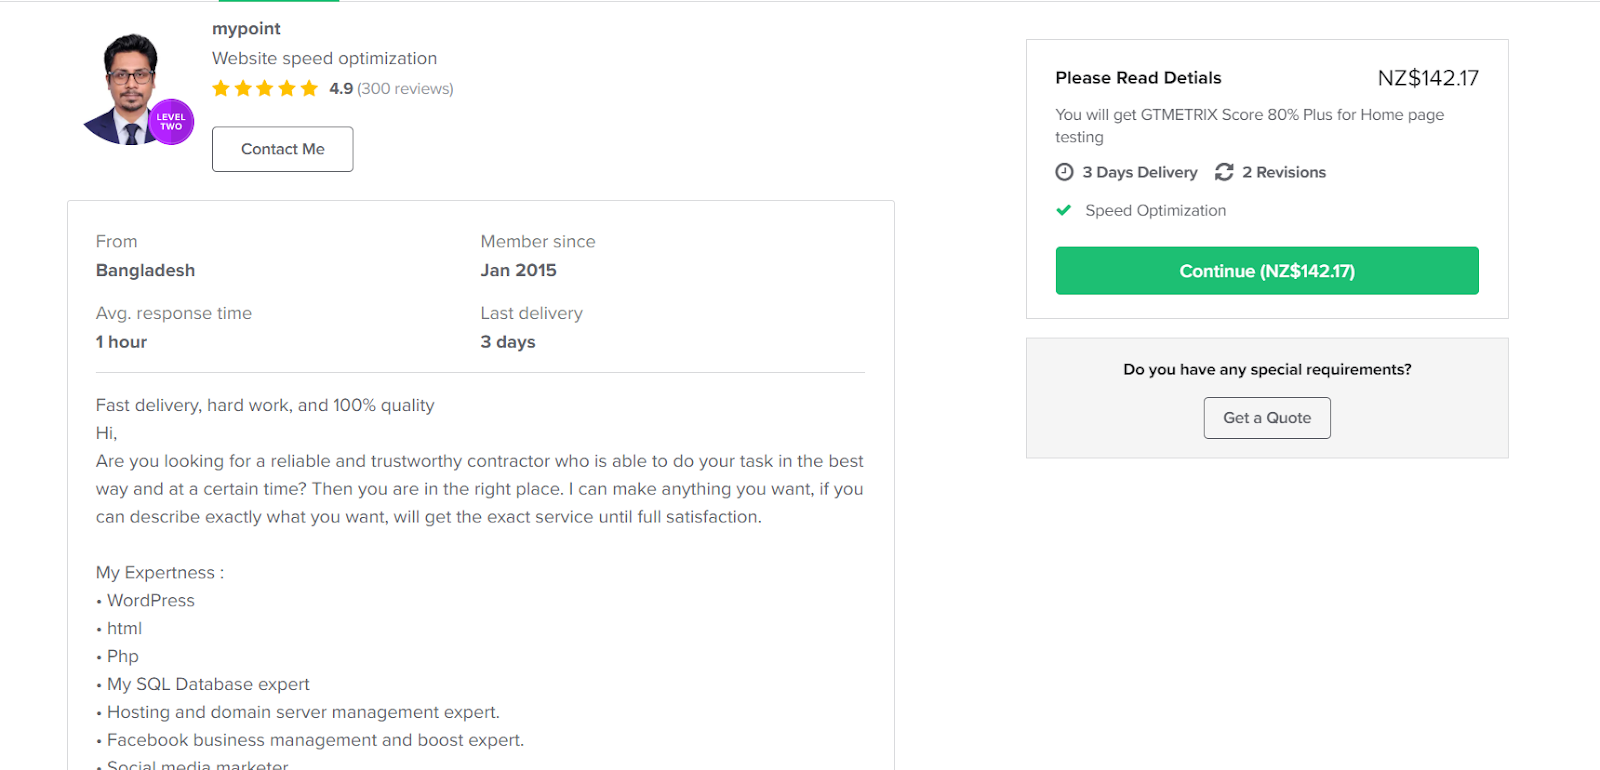This screenshot has height=770, width=1600.
Task: Click the Level Two seller badge
Action: [171, 122]
